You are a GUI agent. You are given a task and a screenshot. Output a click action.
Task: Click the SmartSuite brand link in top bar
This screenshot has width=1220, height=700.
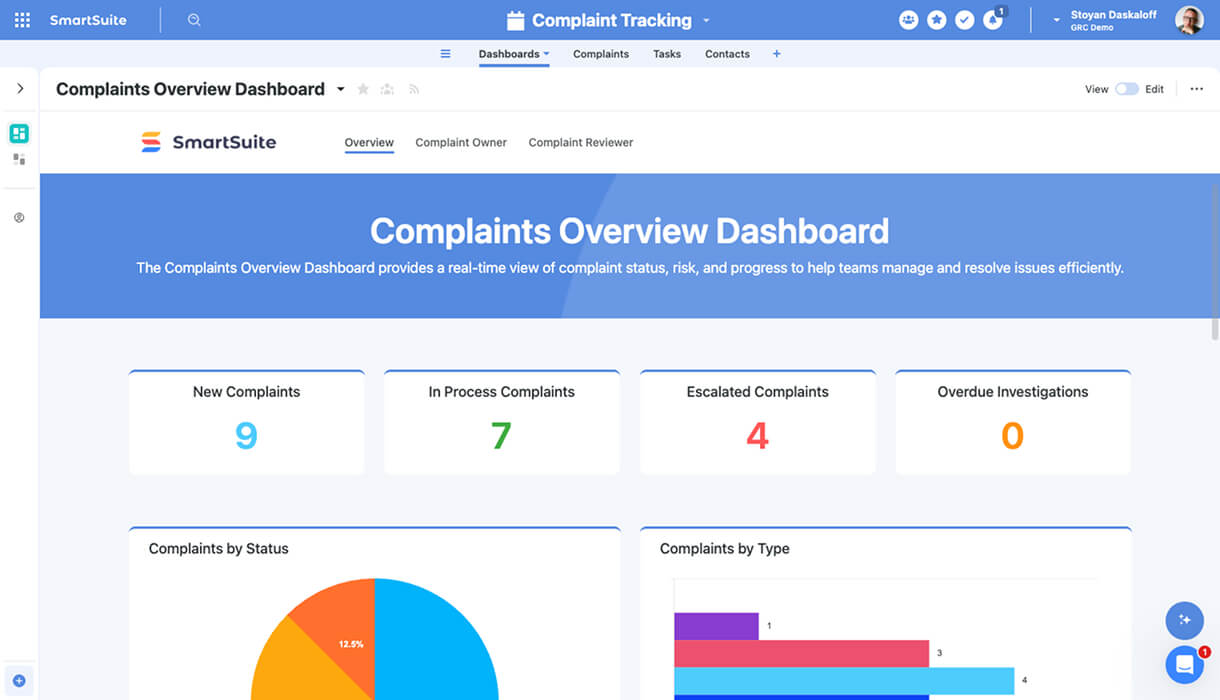(88, 20)
